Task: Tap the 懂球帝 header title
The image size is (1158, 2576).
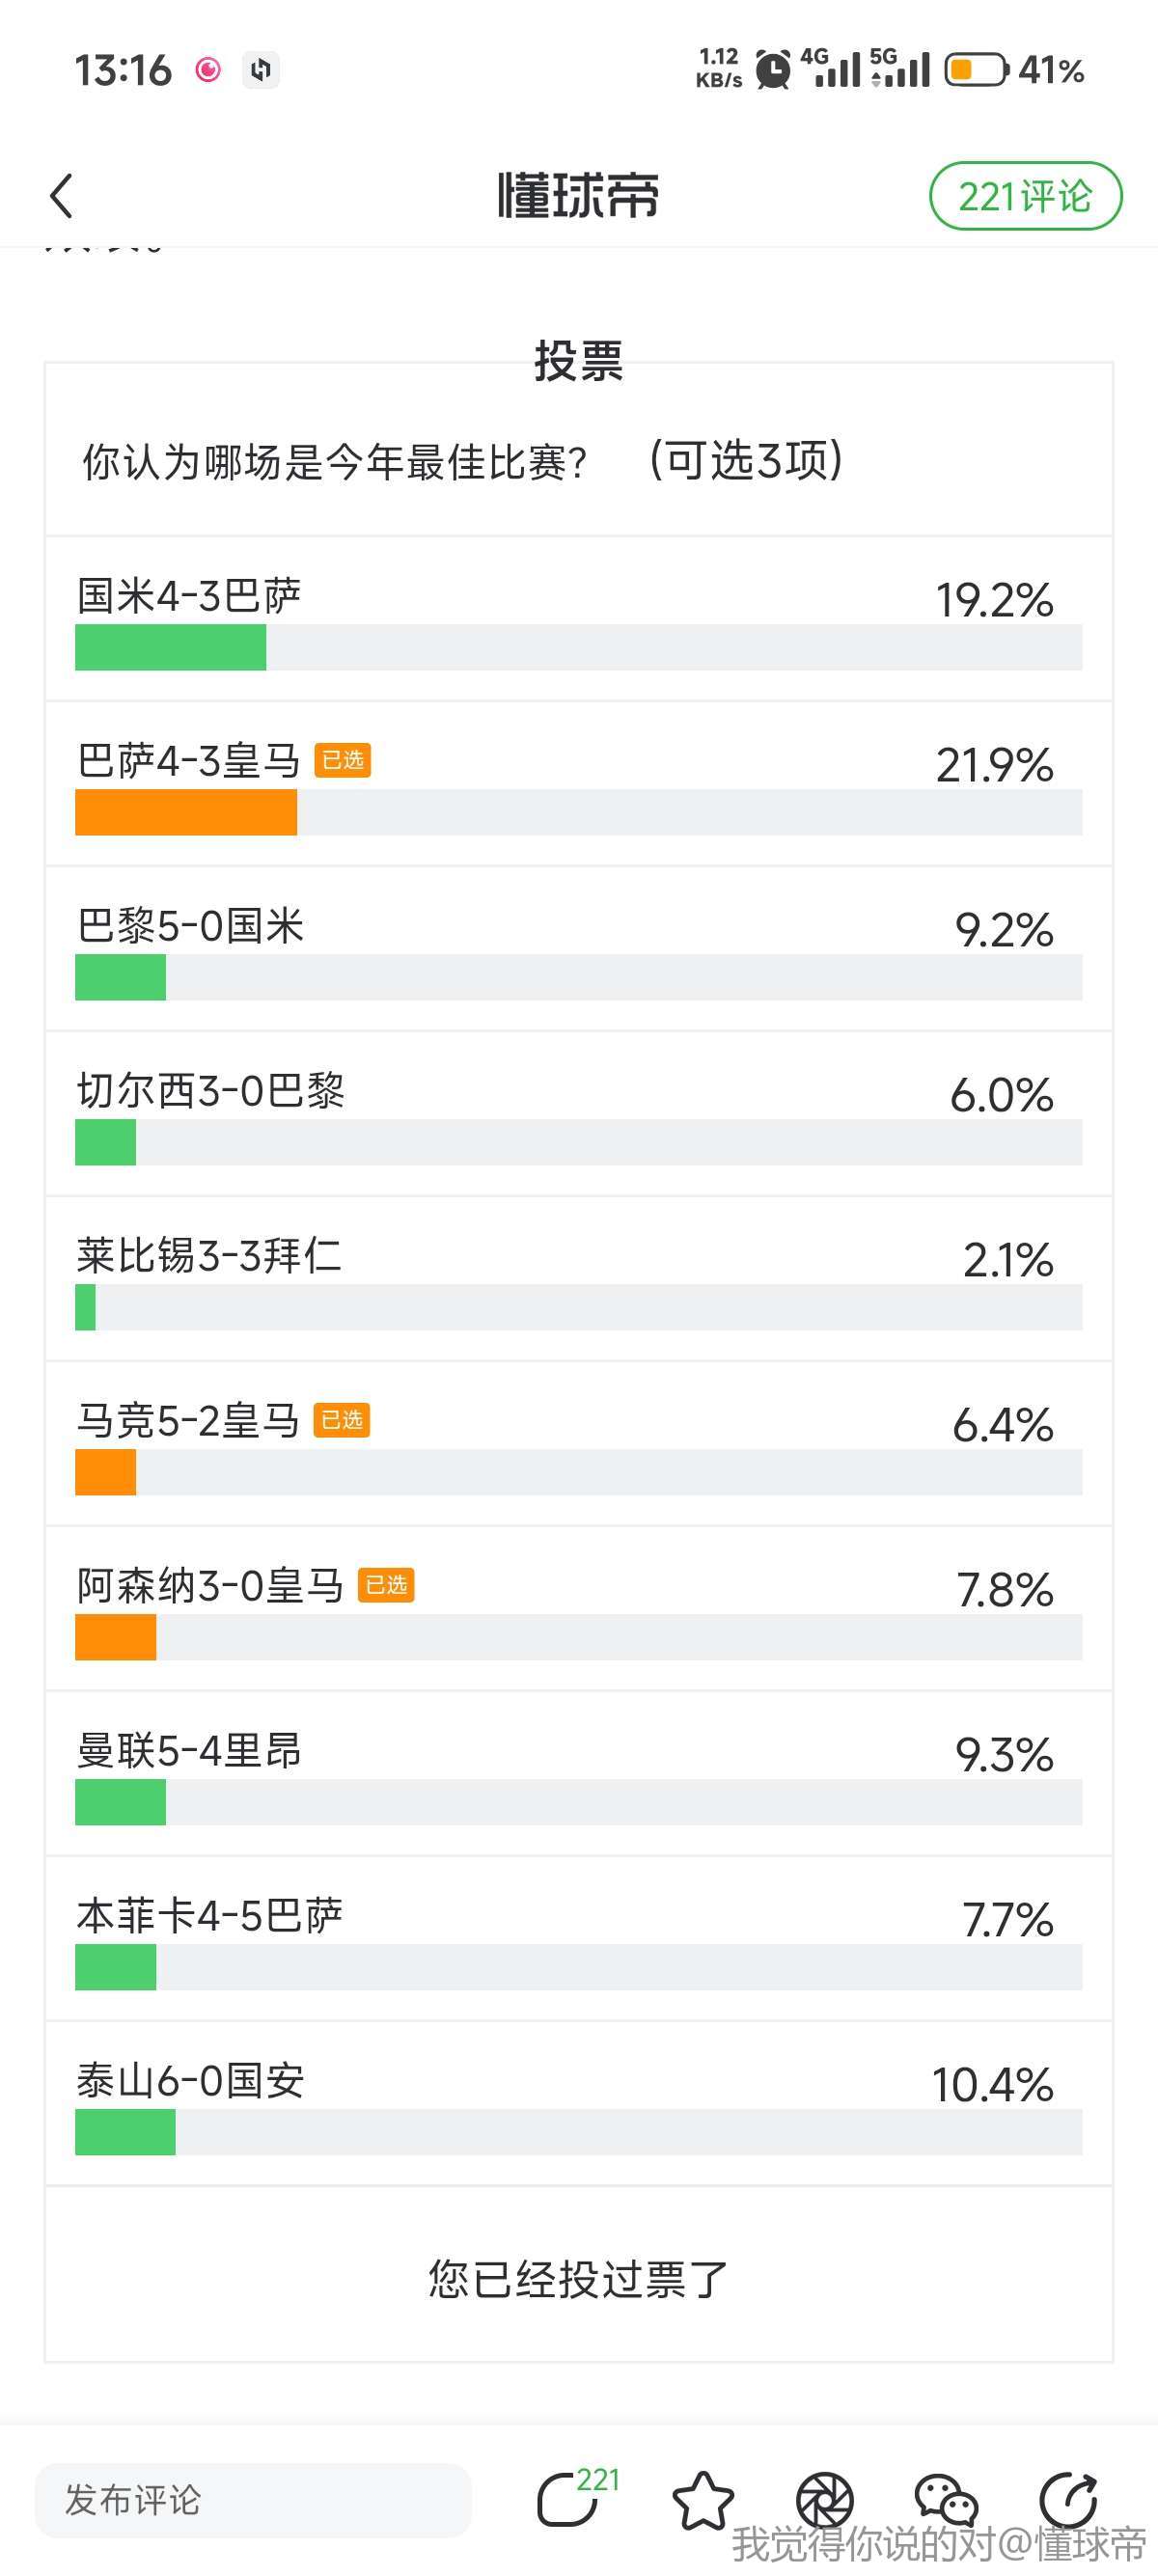Action: point(578,196)
